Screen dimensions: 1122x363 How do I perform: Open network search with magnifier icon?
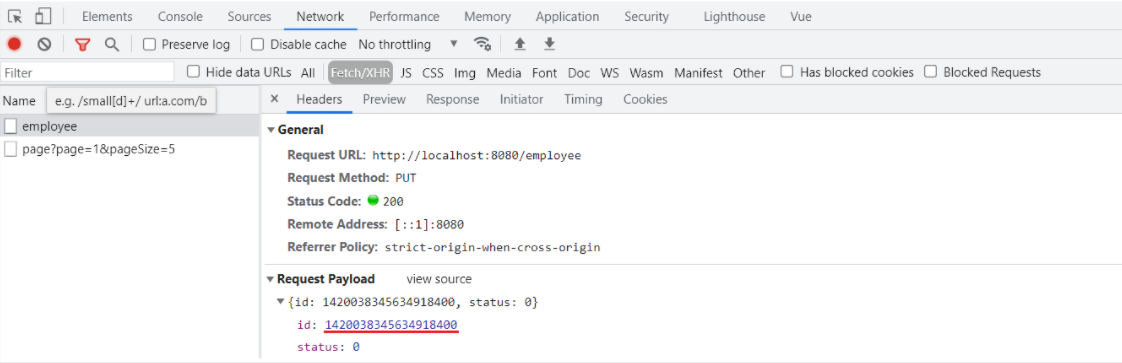pyautogui.click(x=112, y=44)
